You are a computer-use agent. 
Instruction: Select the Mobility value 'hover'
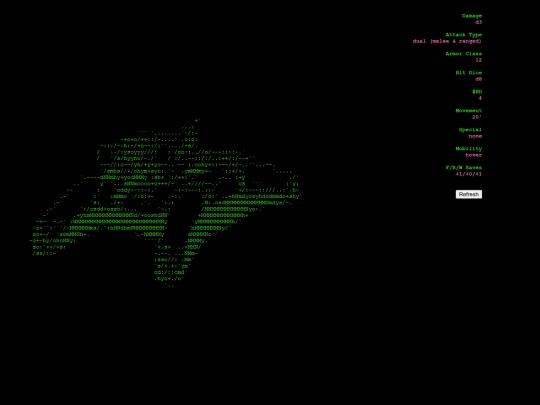coord(474,155)
